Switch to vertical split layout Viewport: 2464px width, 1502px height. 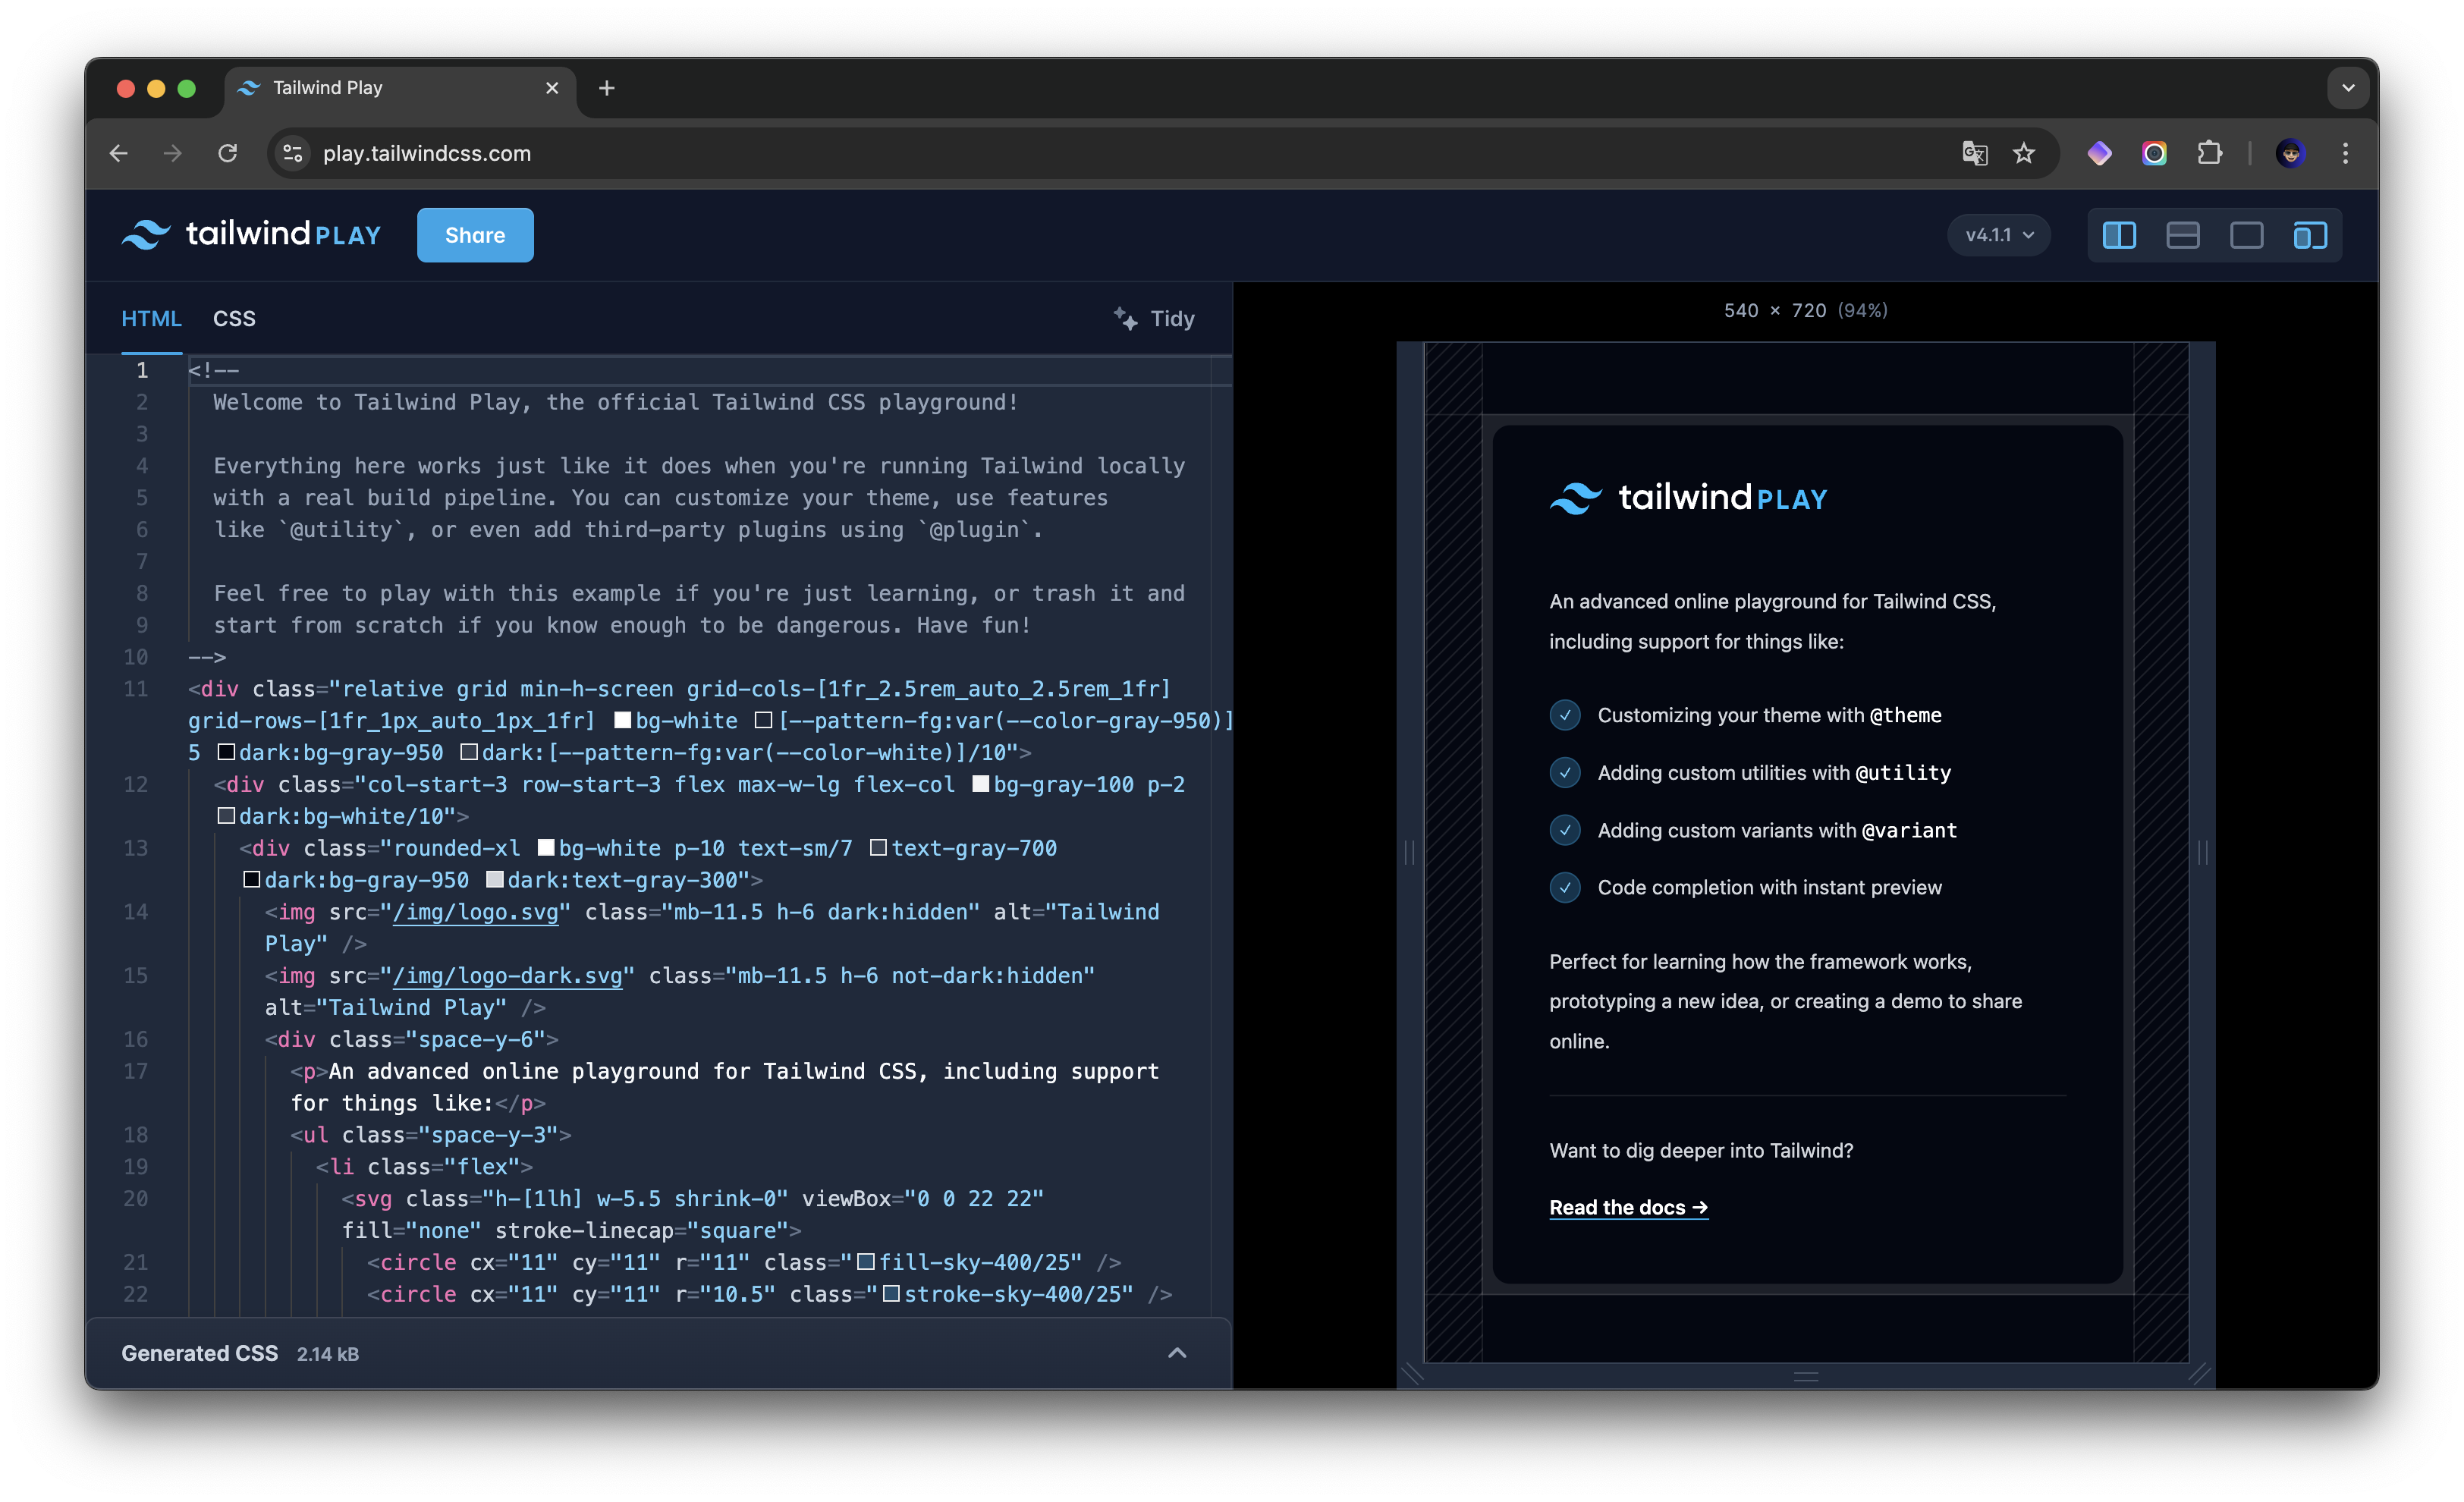tap(2119, 235)
